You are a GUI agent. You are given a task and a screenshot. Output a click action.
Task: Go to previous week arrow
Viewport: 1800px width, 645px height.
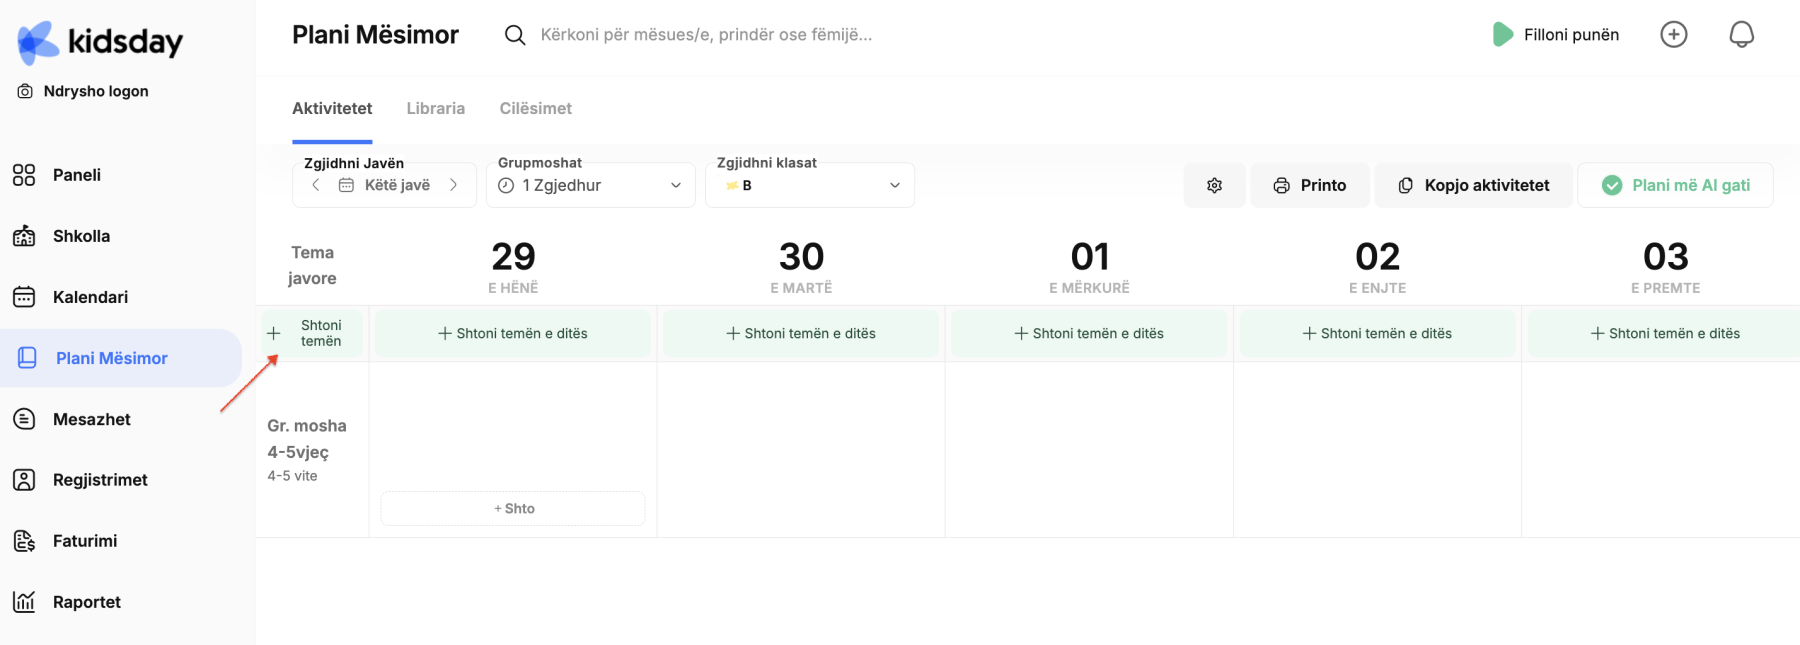coord(316,185)
